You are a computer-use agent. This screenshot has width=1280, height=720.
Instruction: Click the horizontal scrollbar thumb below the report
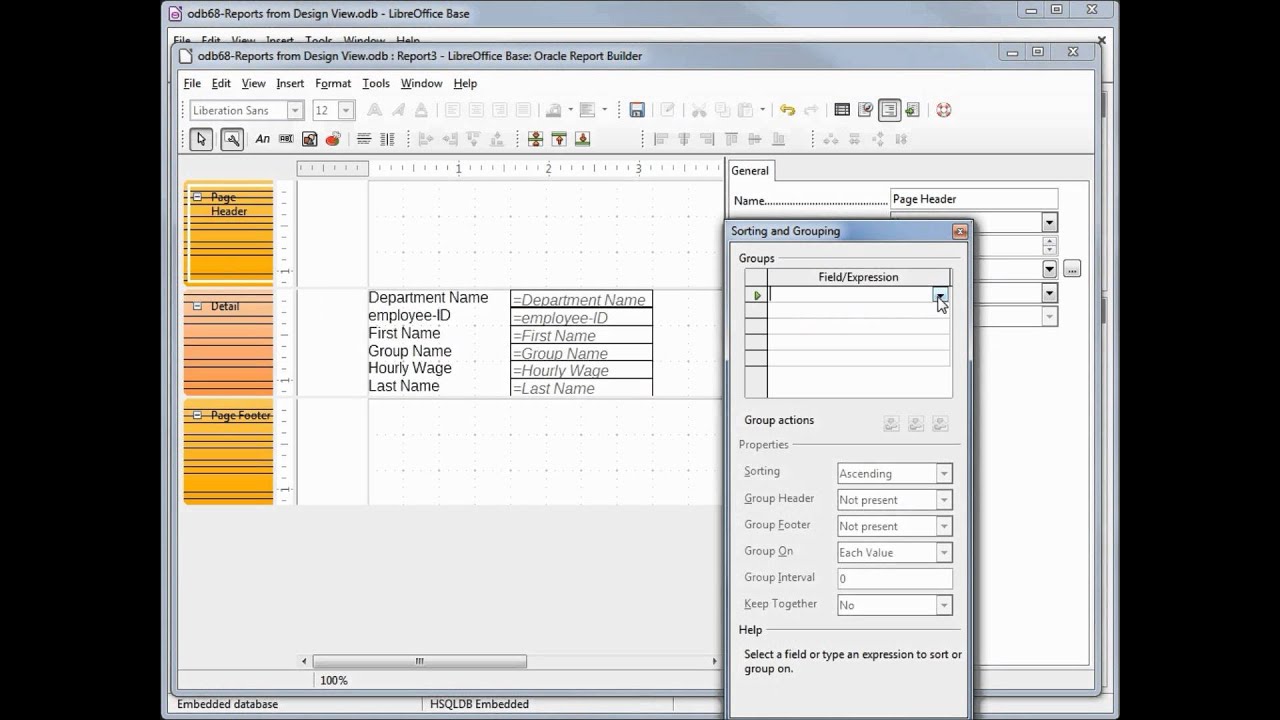[419, 661]
